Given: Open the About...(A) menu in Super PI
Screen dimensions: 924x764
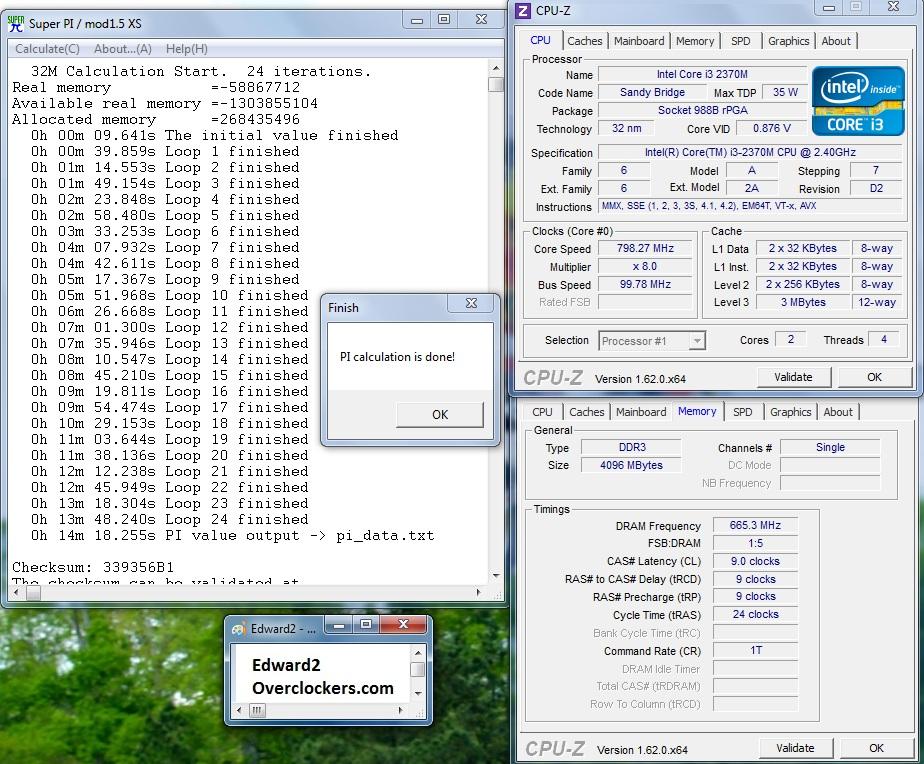Looking at the screenshot, I should [123, 49].
